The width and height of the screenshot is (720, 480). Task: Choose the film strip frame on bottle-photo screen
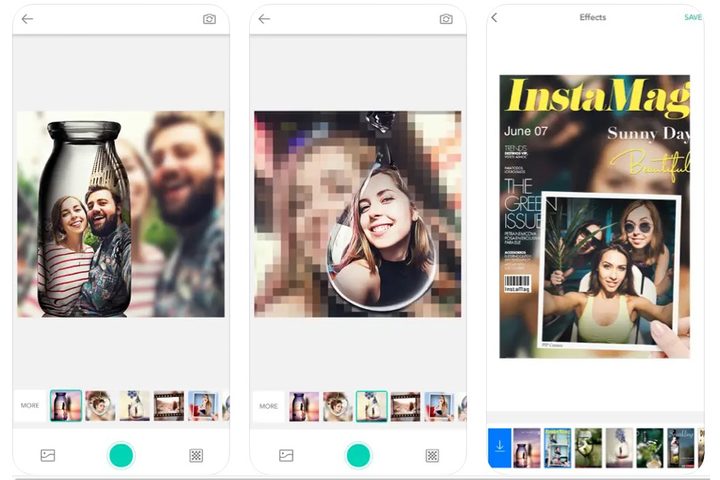point(169,406)
